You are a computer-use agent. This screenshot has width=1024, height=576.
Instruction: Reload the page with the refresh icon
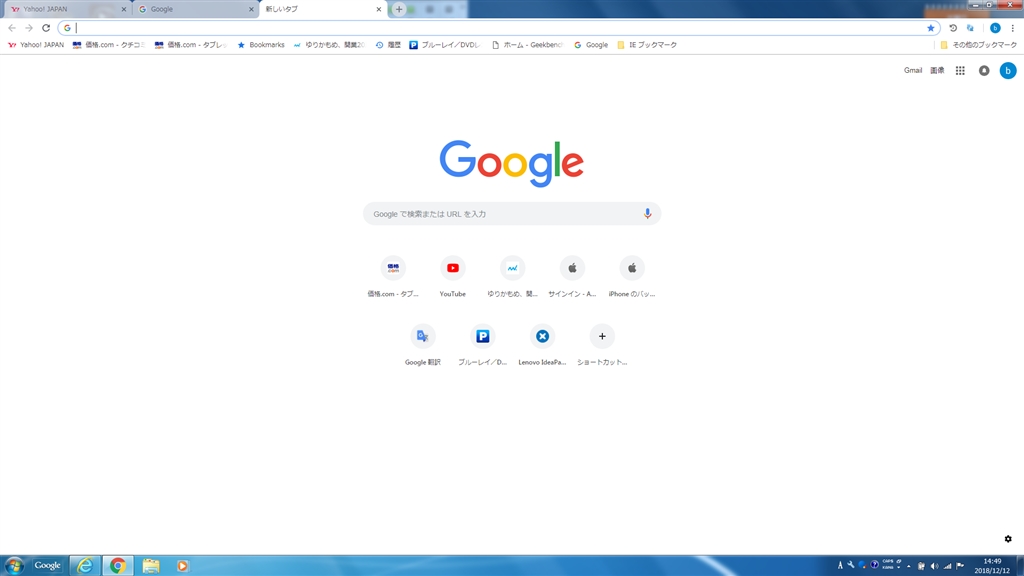pos(46,28)
